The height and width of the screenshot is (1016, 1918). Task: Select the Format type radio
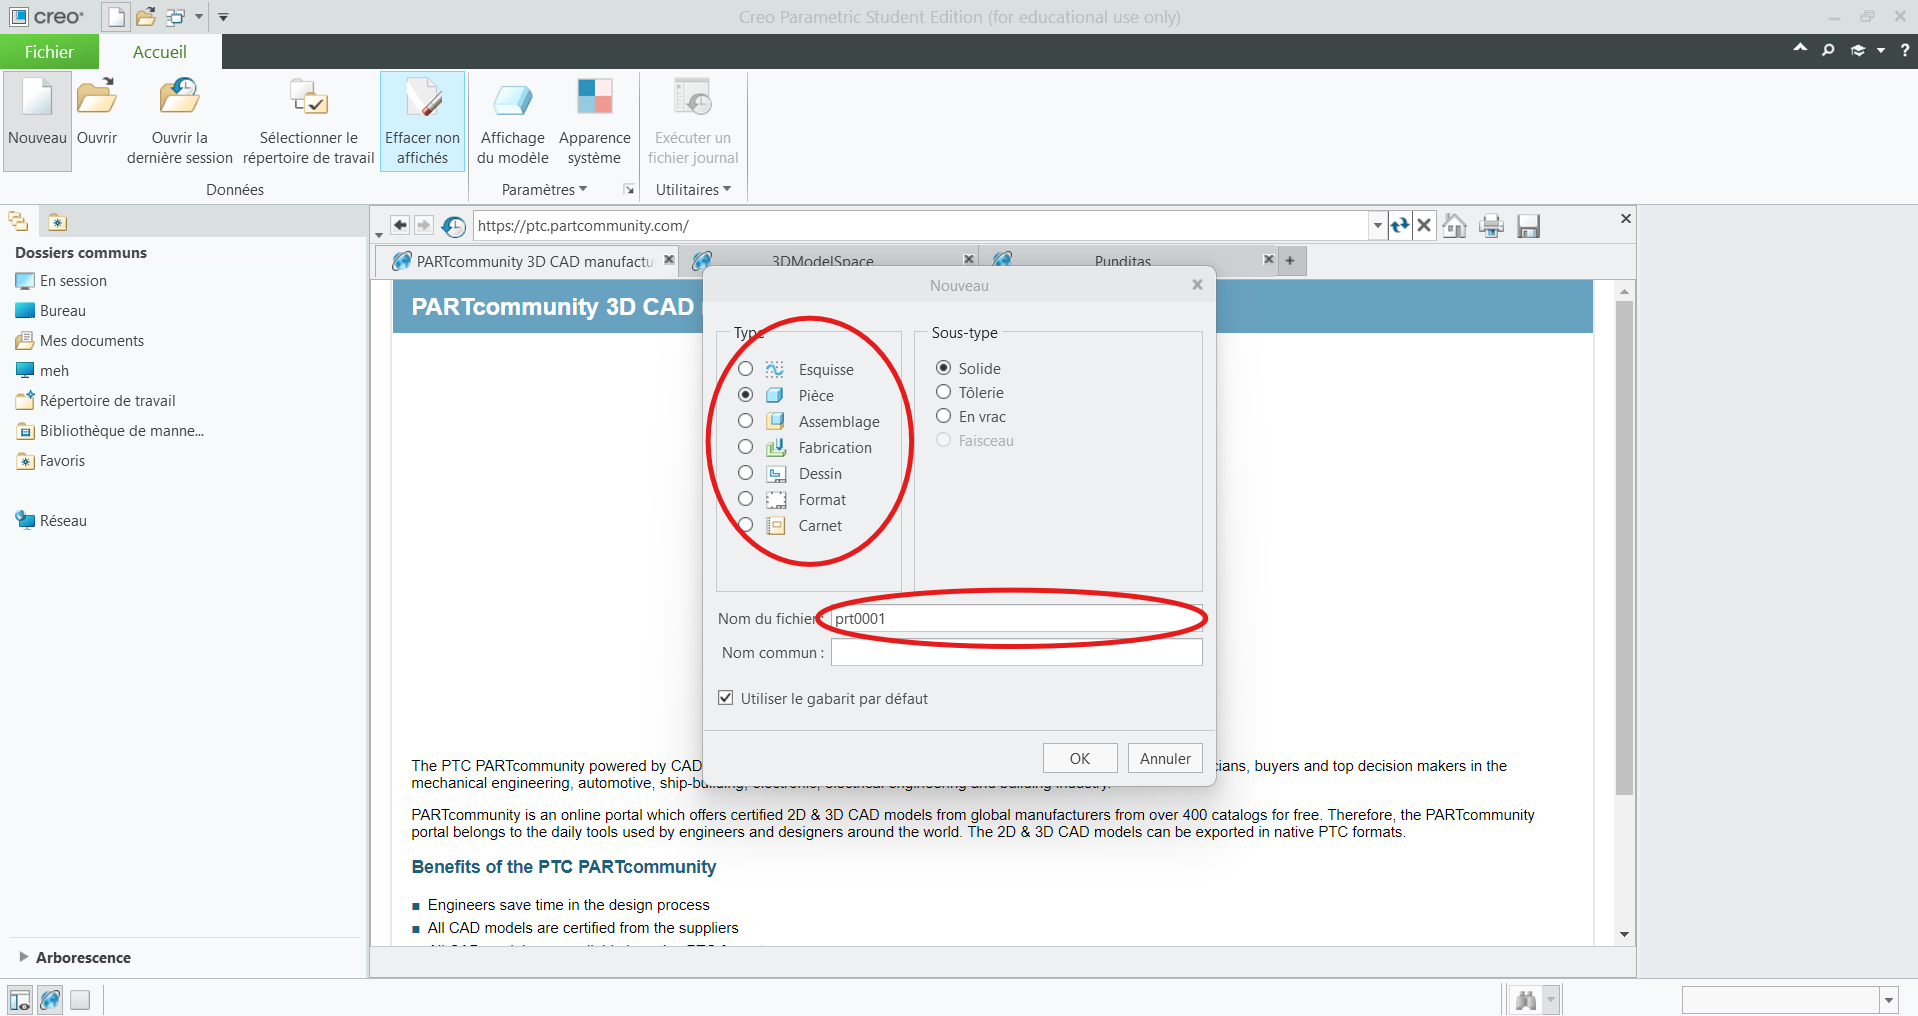[x=745, y=499]
